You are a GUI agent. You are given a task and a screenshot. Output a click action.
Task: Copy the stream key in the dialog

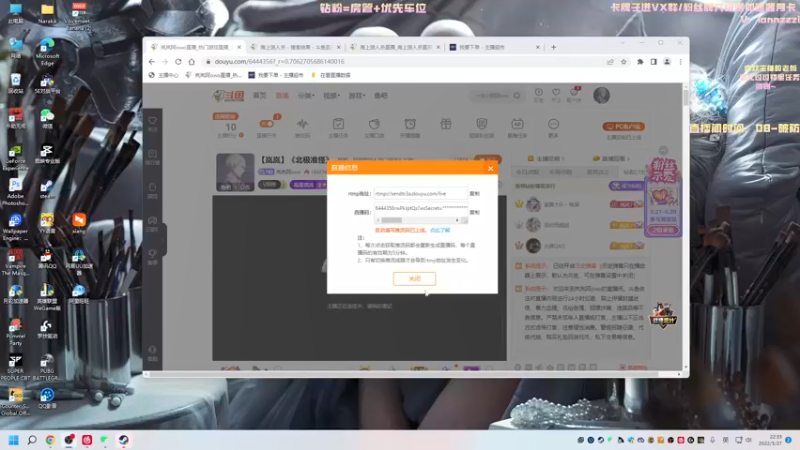point(474,212)
